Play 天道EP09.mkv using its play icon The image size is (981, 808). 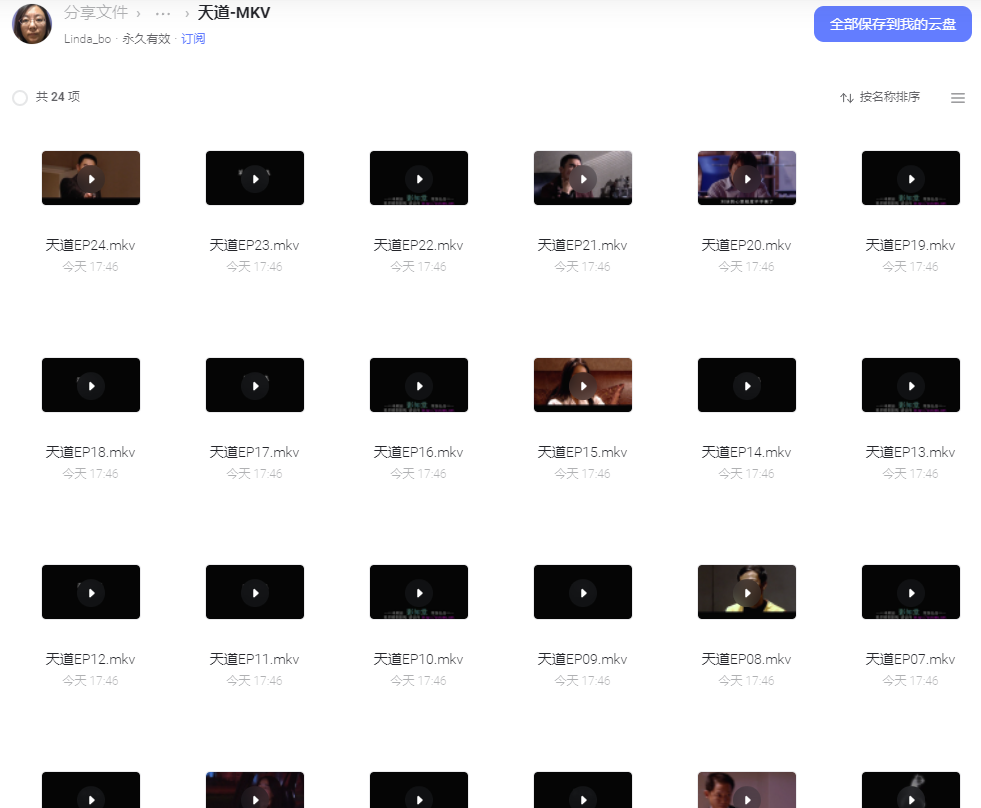(x=583, y=593)
